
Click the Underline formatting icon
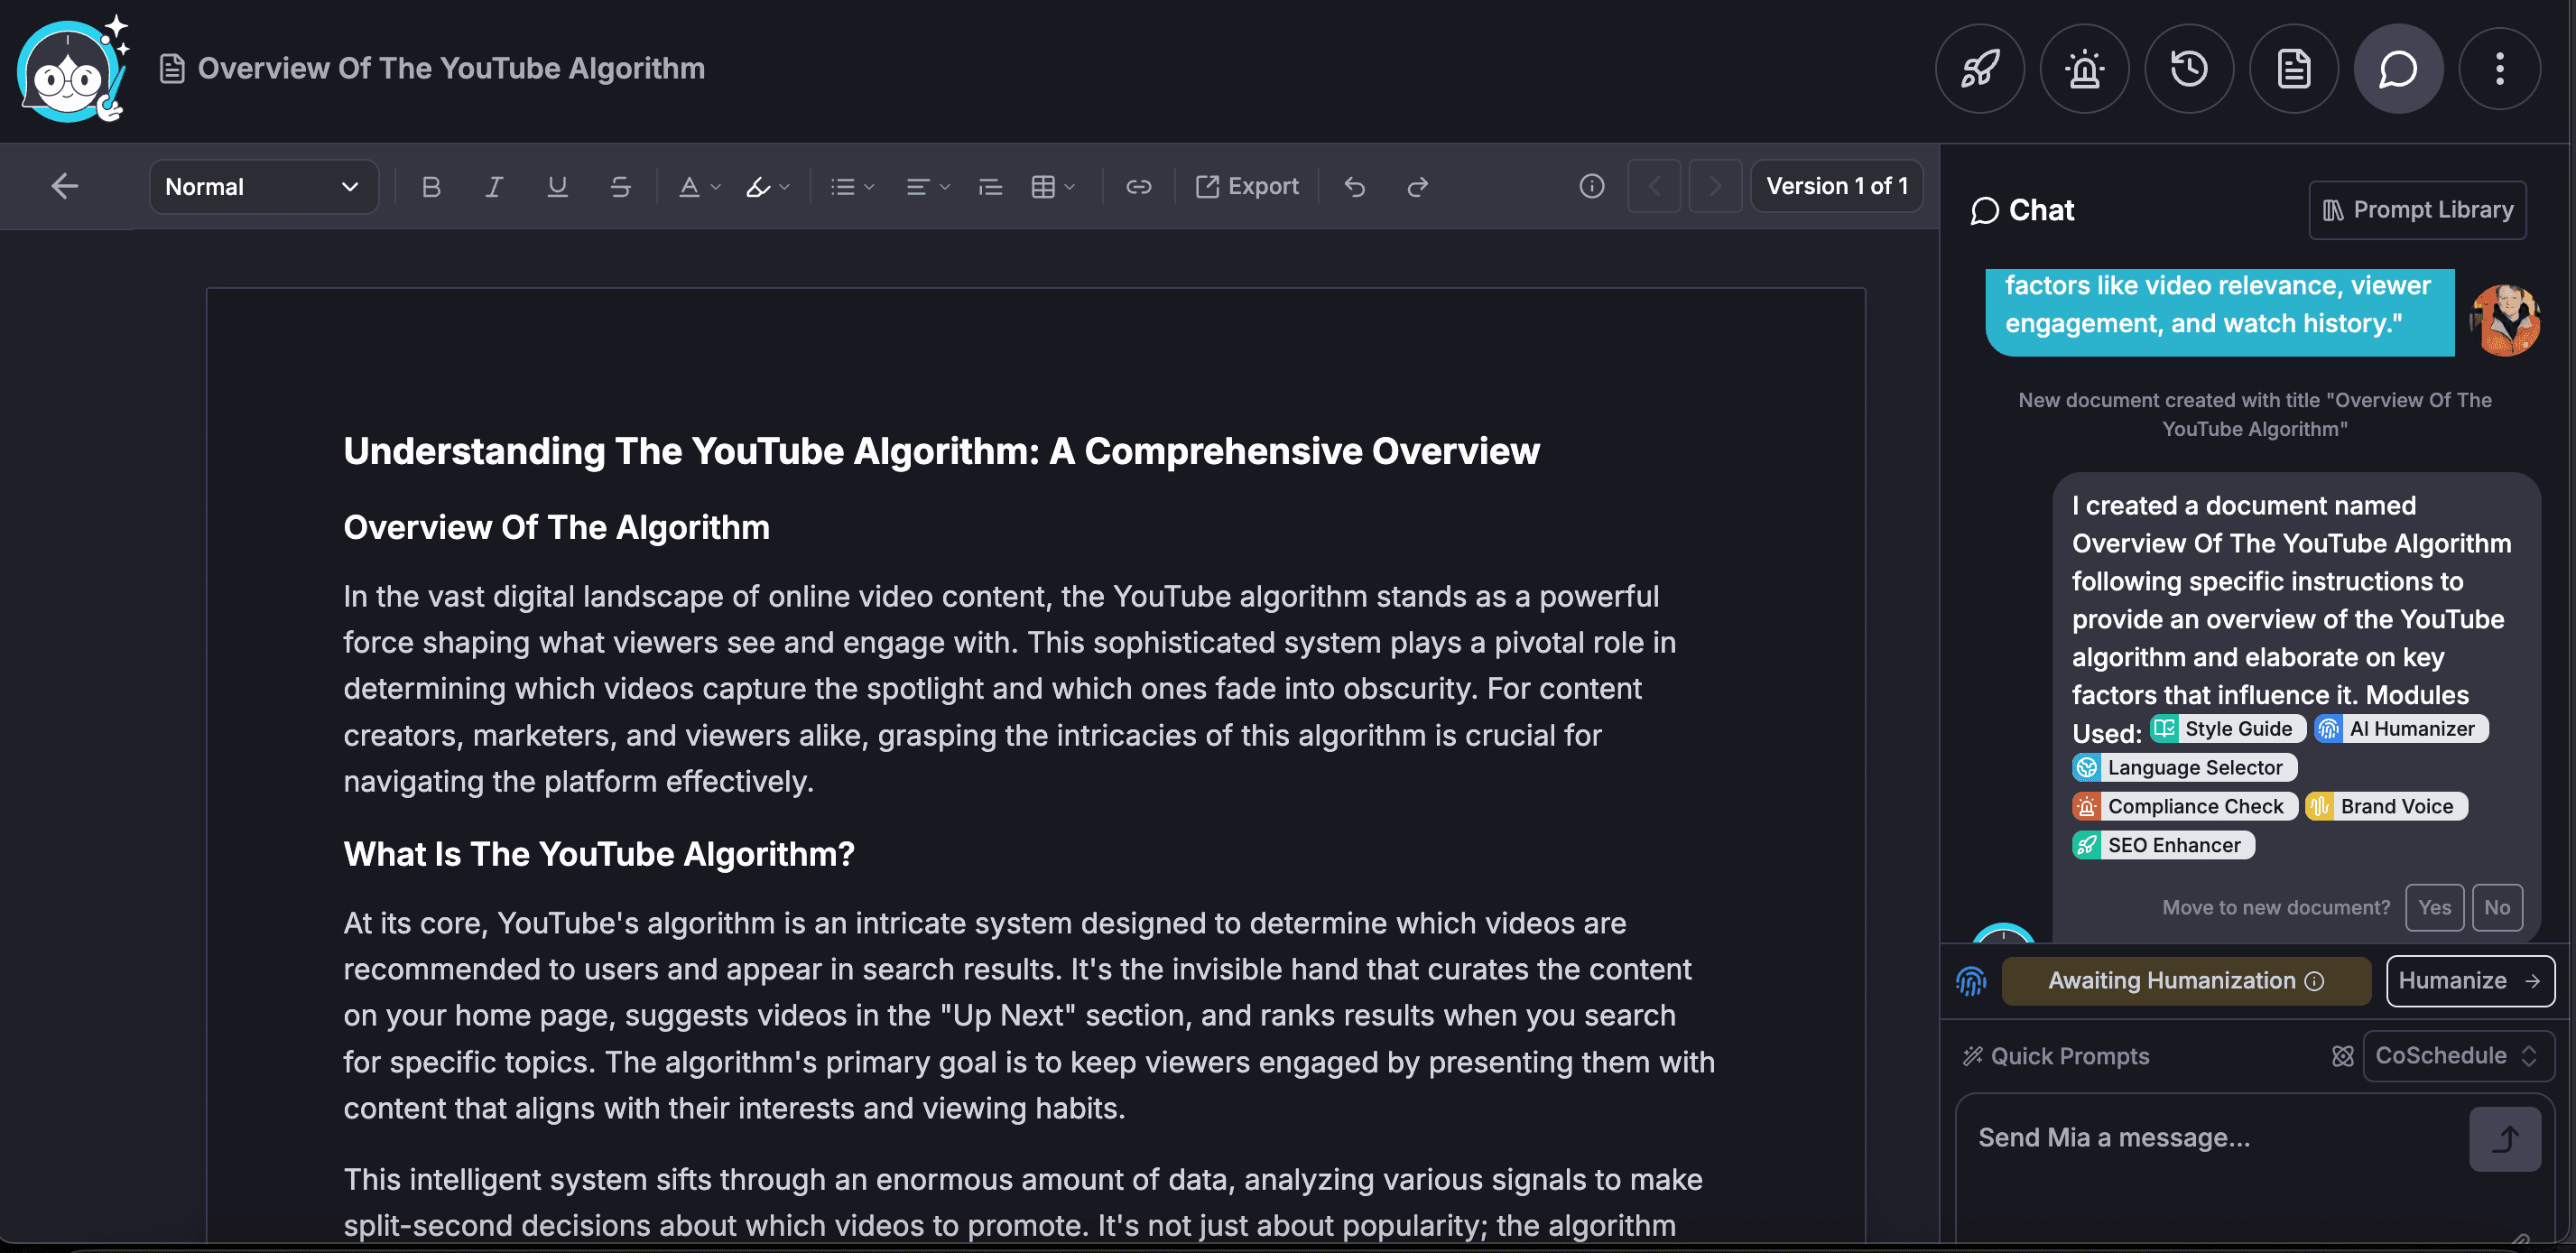tap(555, 186)
